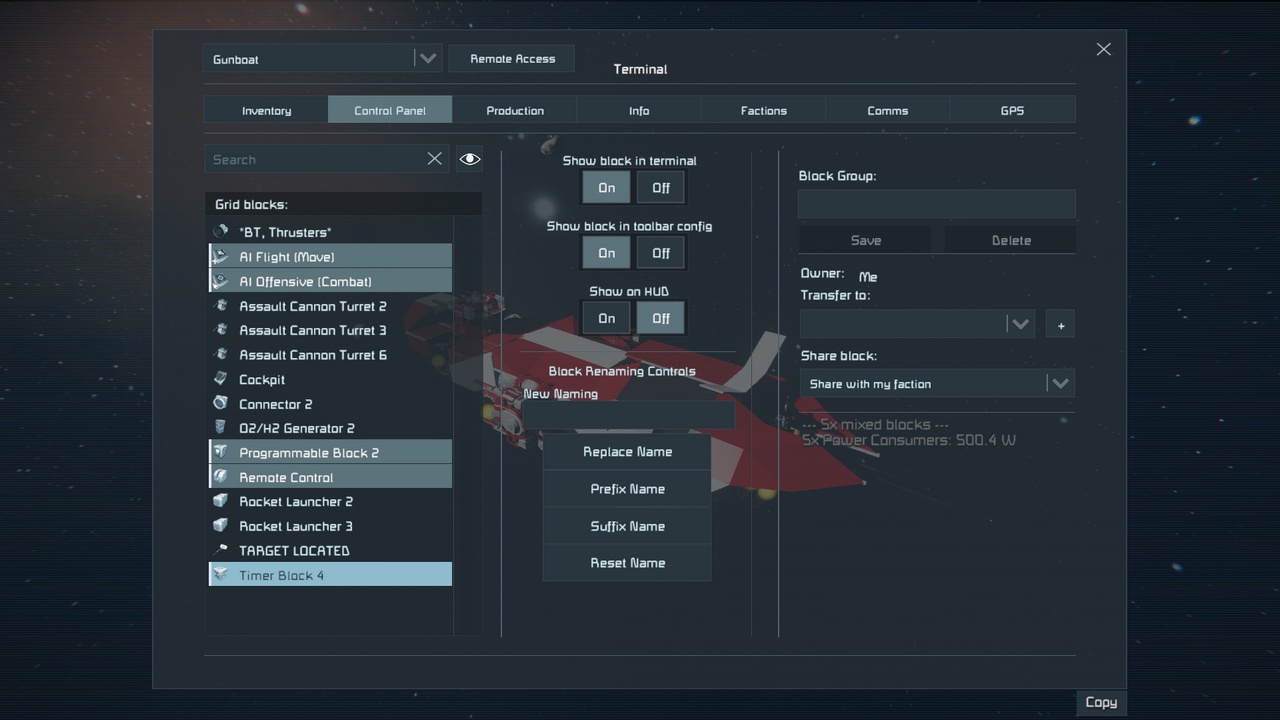Turn On Show block in toolbar config
This screenshot has width=1280, height=720.
(x=607, y=253)
